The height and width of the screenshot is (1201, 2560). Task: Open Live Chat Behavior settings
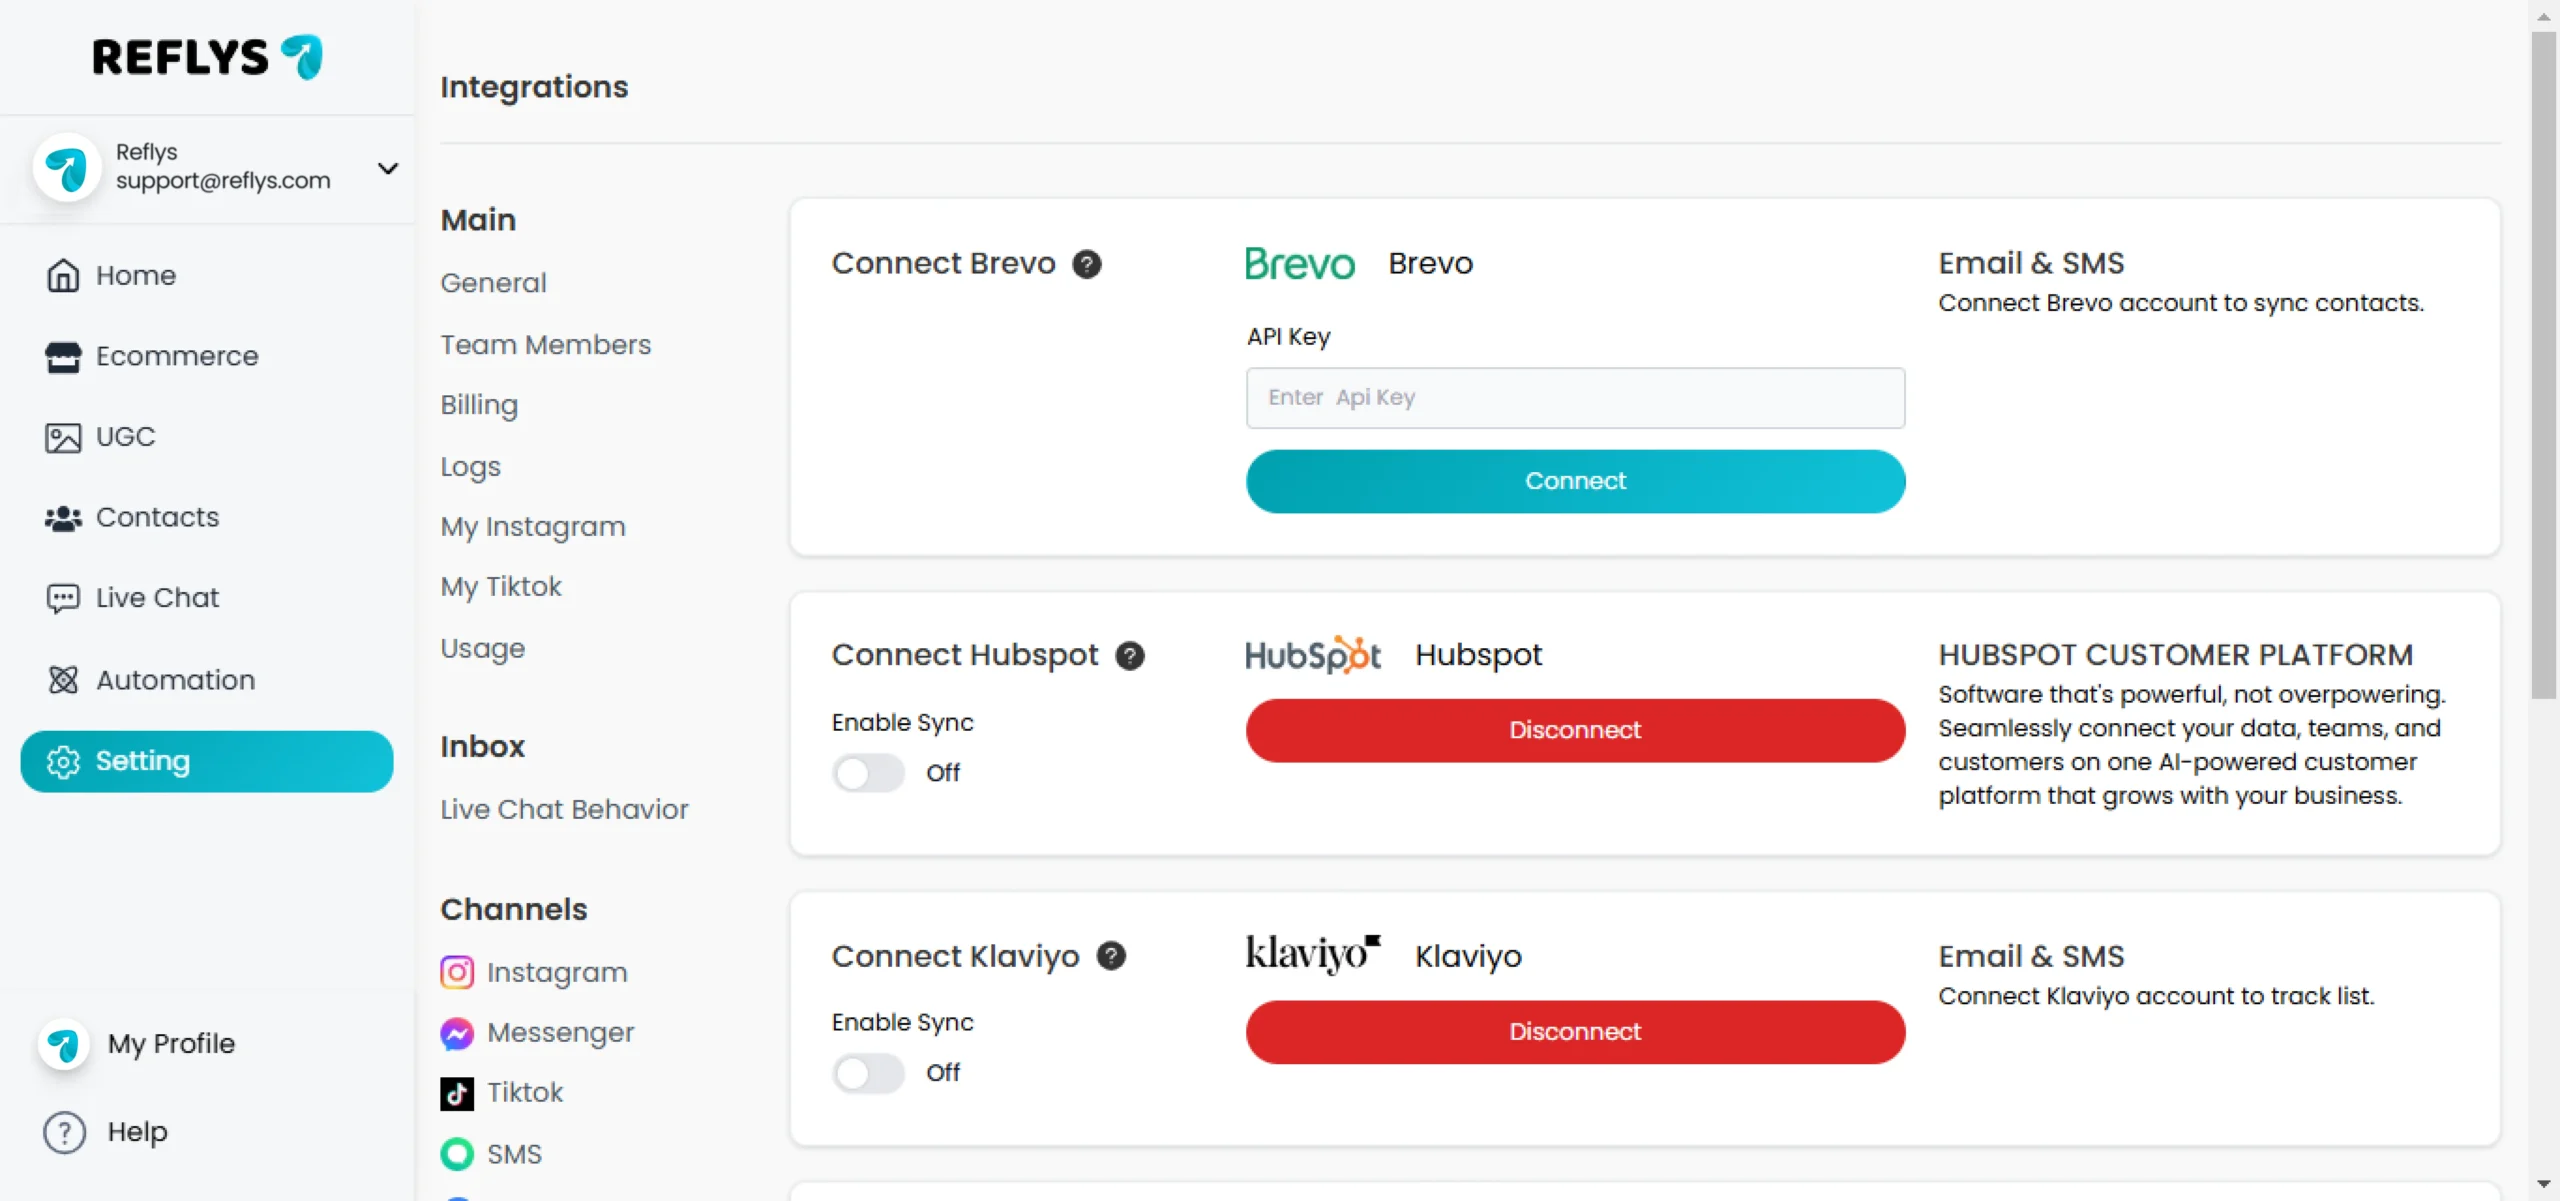564,809
